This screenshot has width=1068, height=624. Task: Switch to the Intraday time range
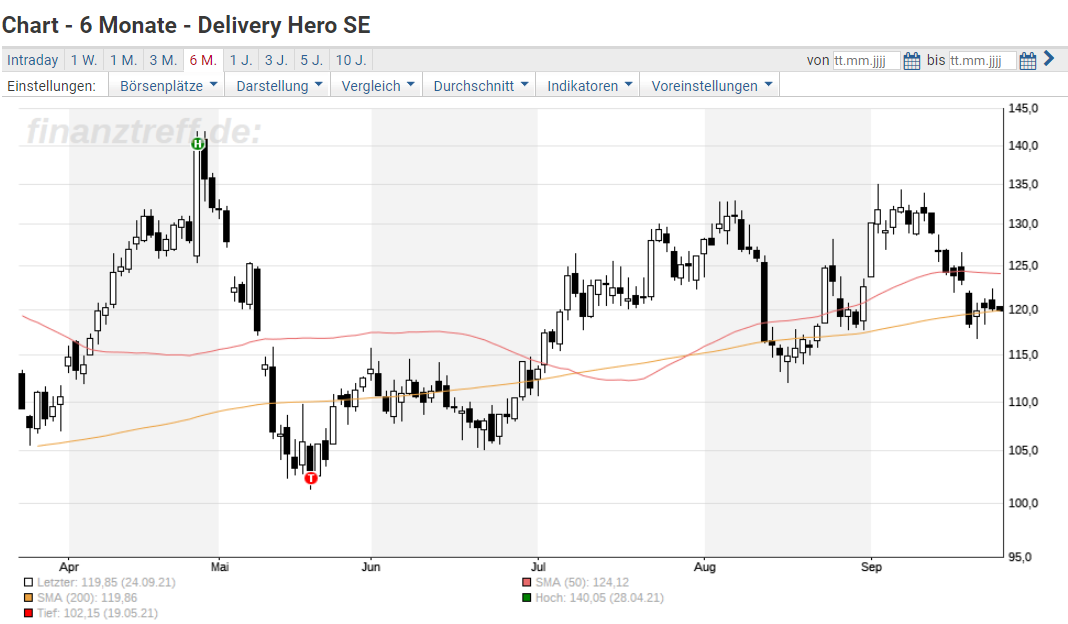click(x=33, y=60)
